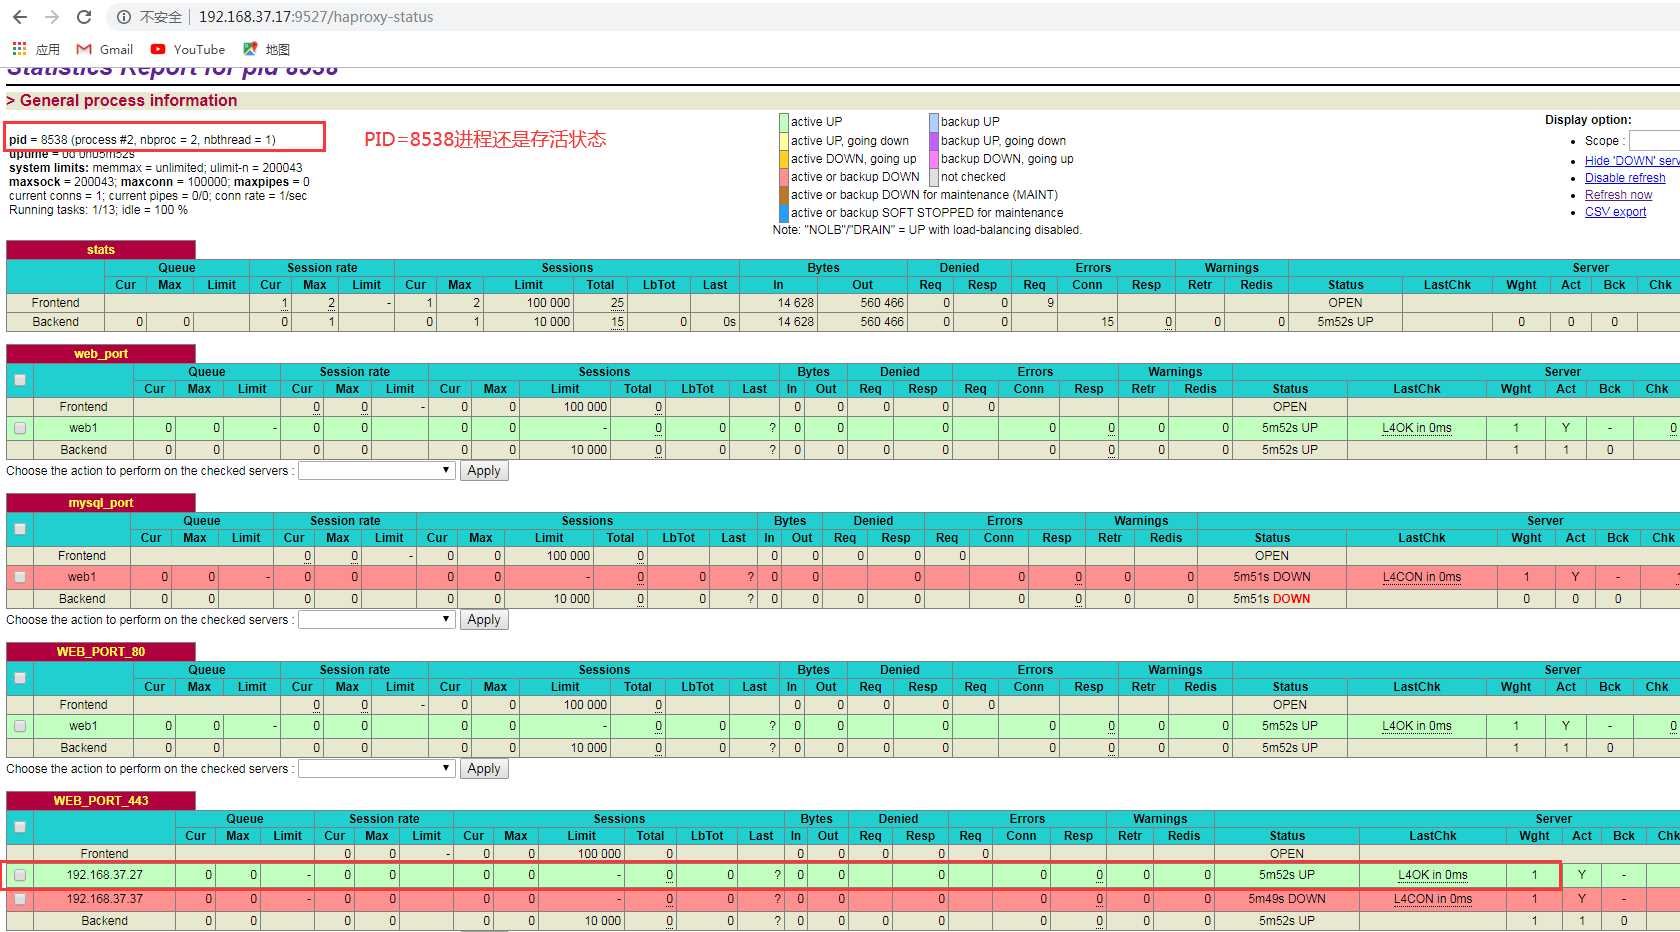The height and width of the screenshot is (932, 1680).
Task: Click the stats section title
Action: pyautogui.click(x=101, y=250)
